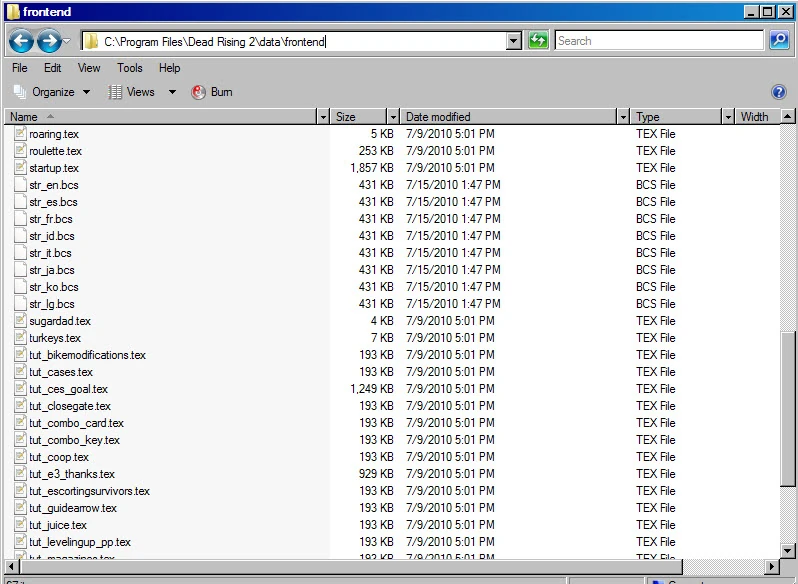Screen dimensions: 798x584
Task: Click the vertical scrollbar down arrow
Action: [x=787, y=550]
